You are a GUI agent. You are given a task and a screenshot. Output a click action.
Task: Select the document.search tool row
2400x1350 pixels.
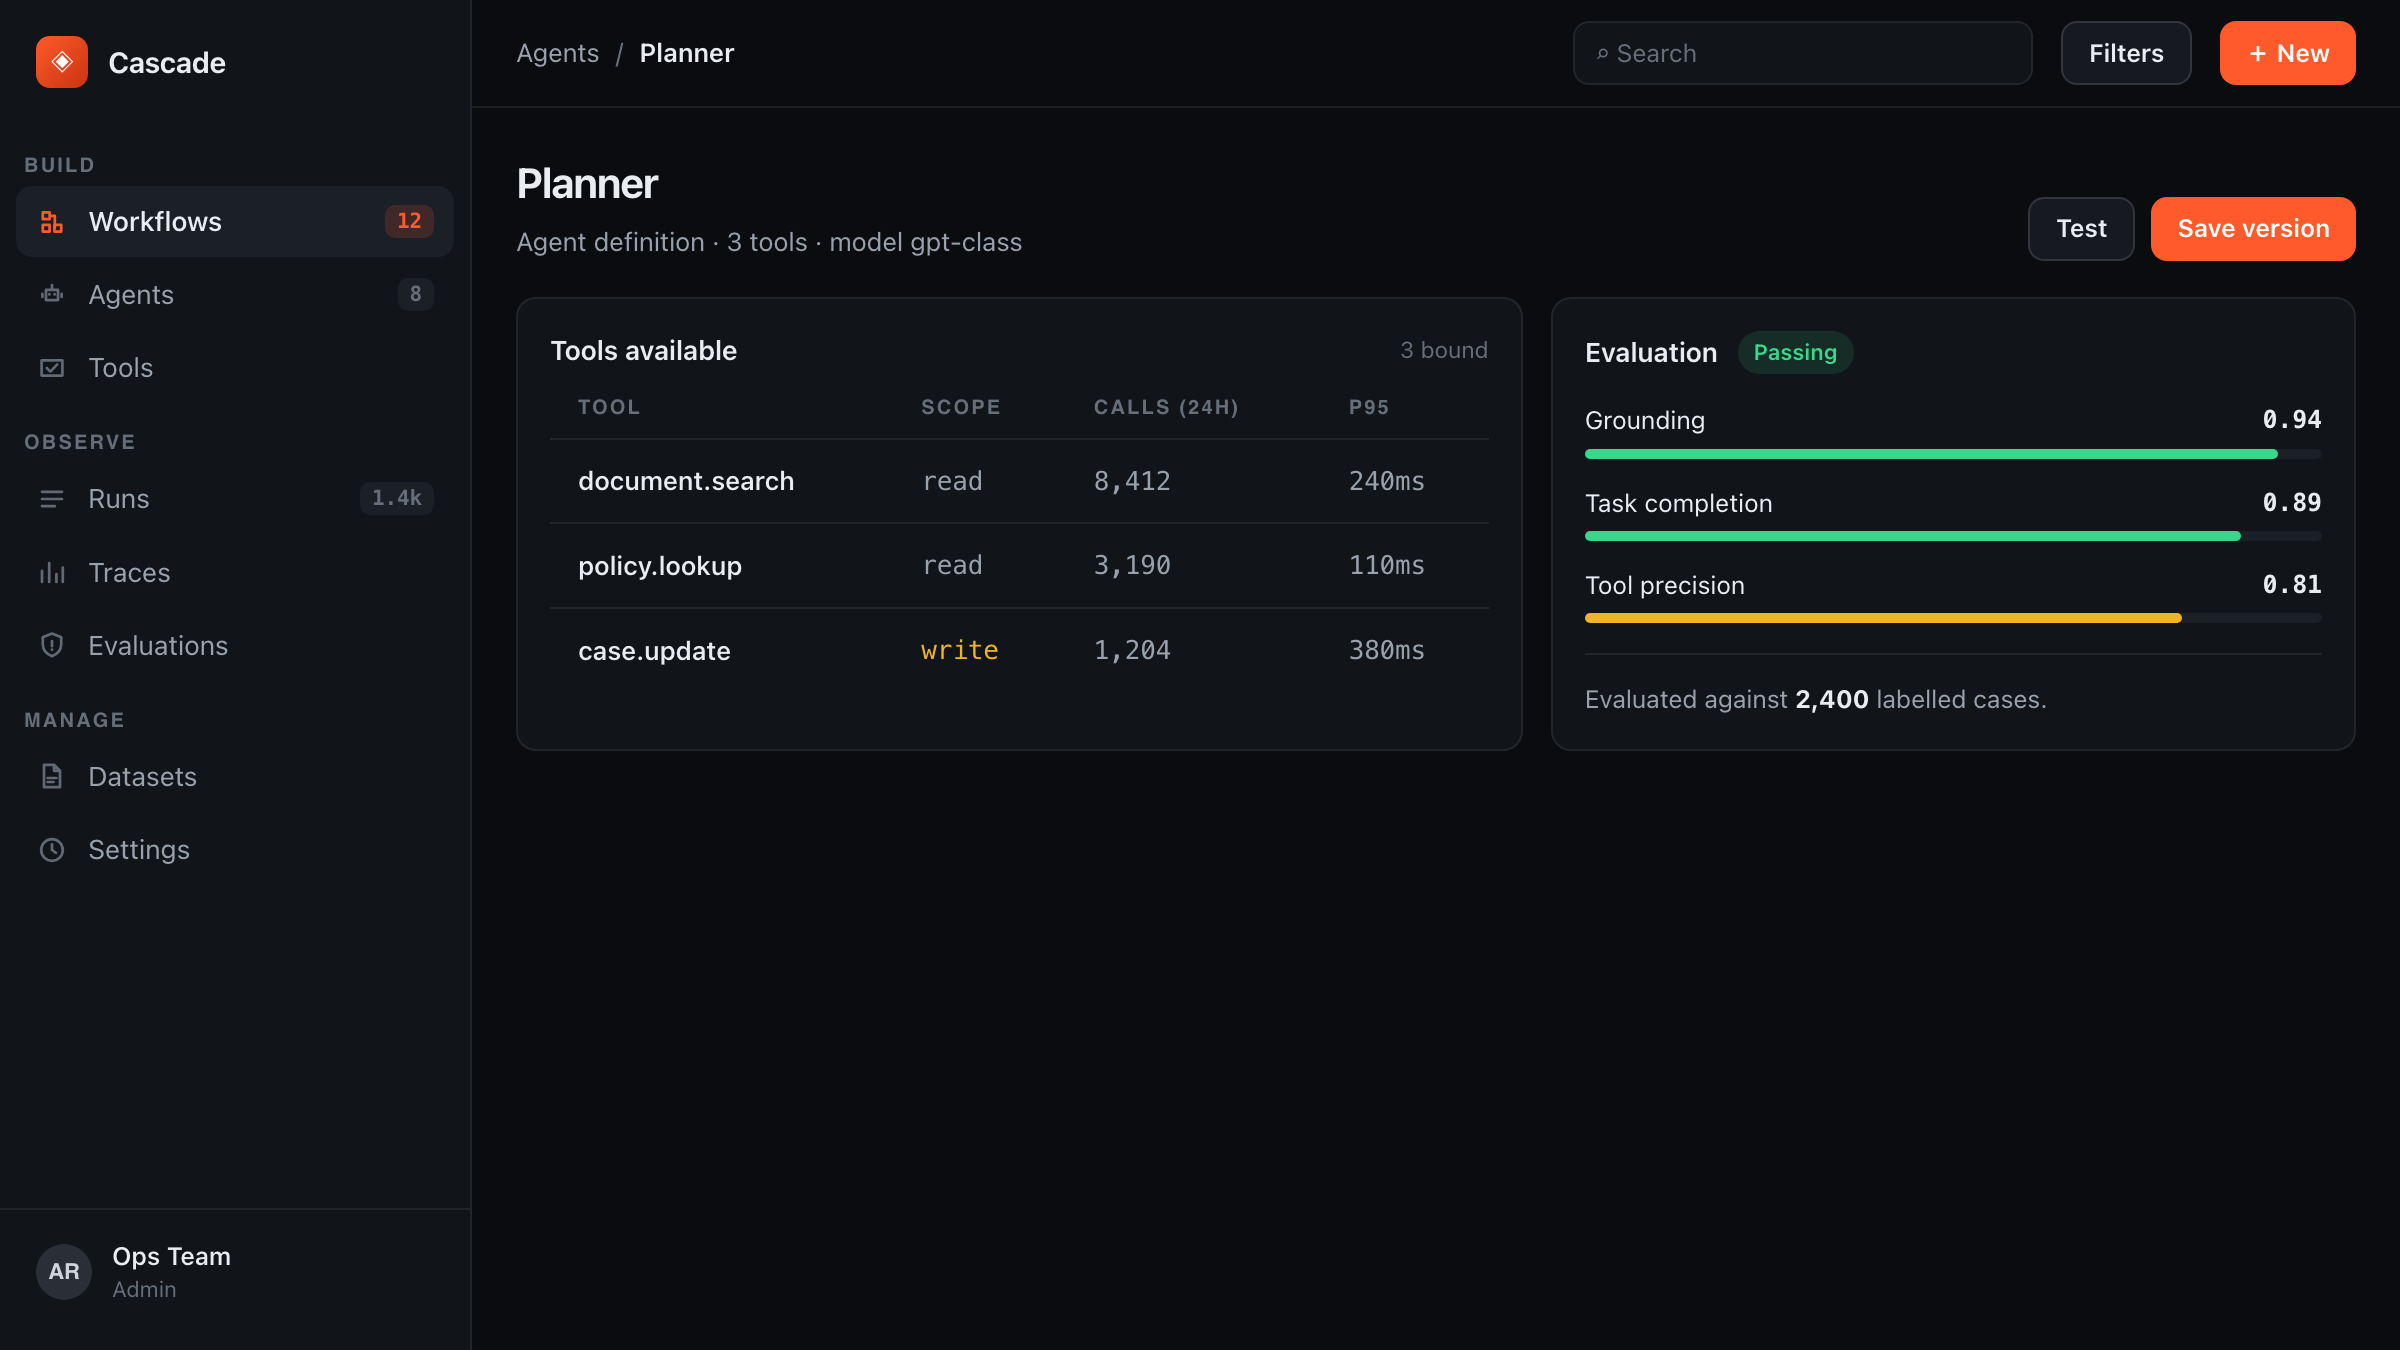[1019, 481]
